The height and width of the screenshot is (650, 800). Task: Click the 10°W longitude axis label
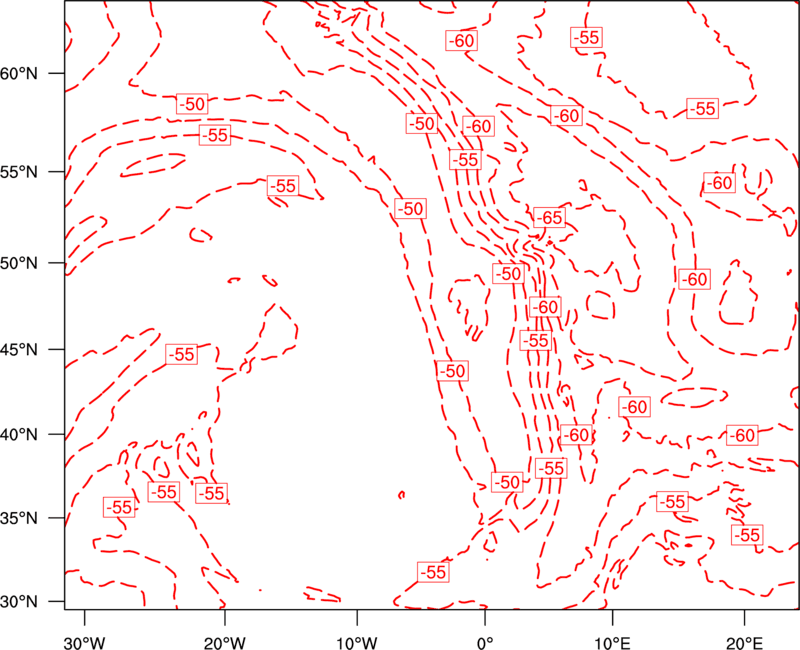(357, 642)
